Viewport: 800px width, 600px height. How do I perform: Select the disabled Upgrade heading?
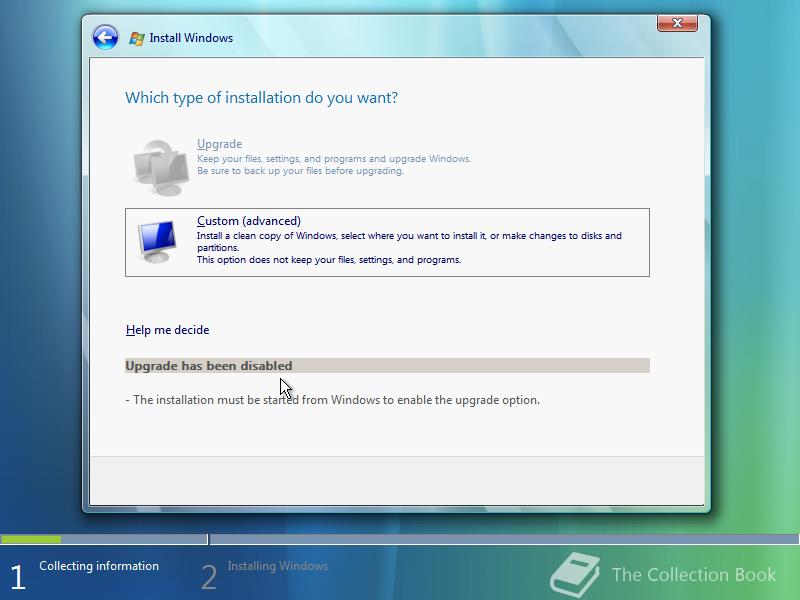tap(219, 144)
